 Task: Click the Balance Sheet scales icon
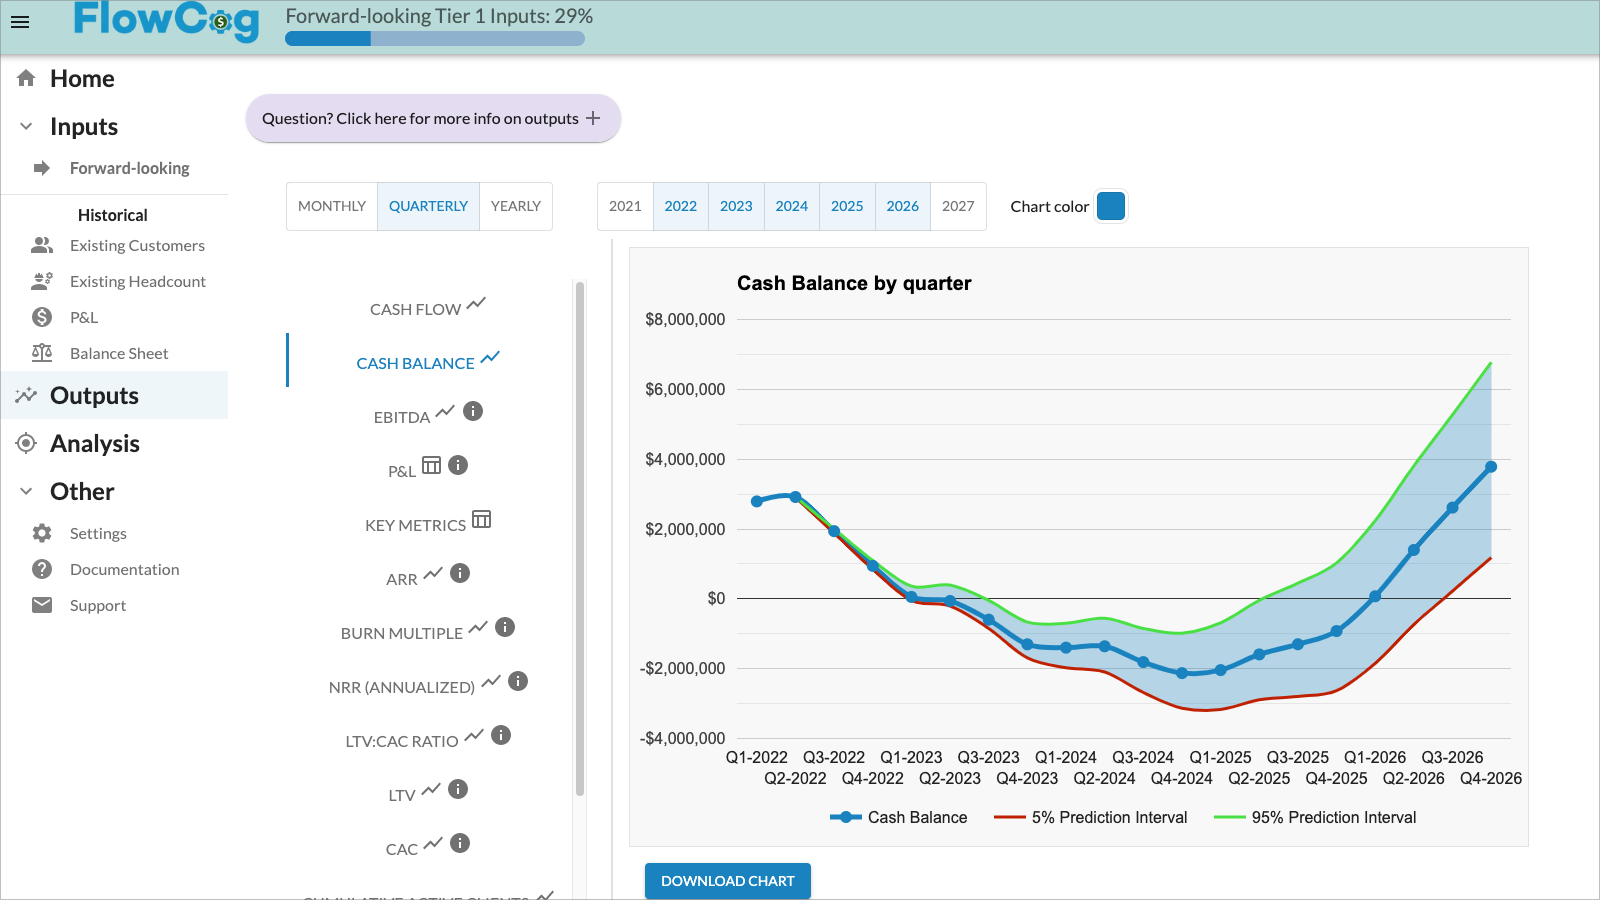click(x=41, y=352)
